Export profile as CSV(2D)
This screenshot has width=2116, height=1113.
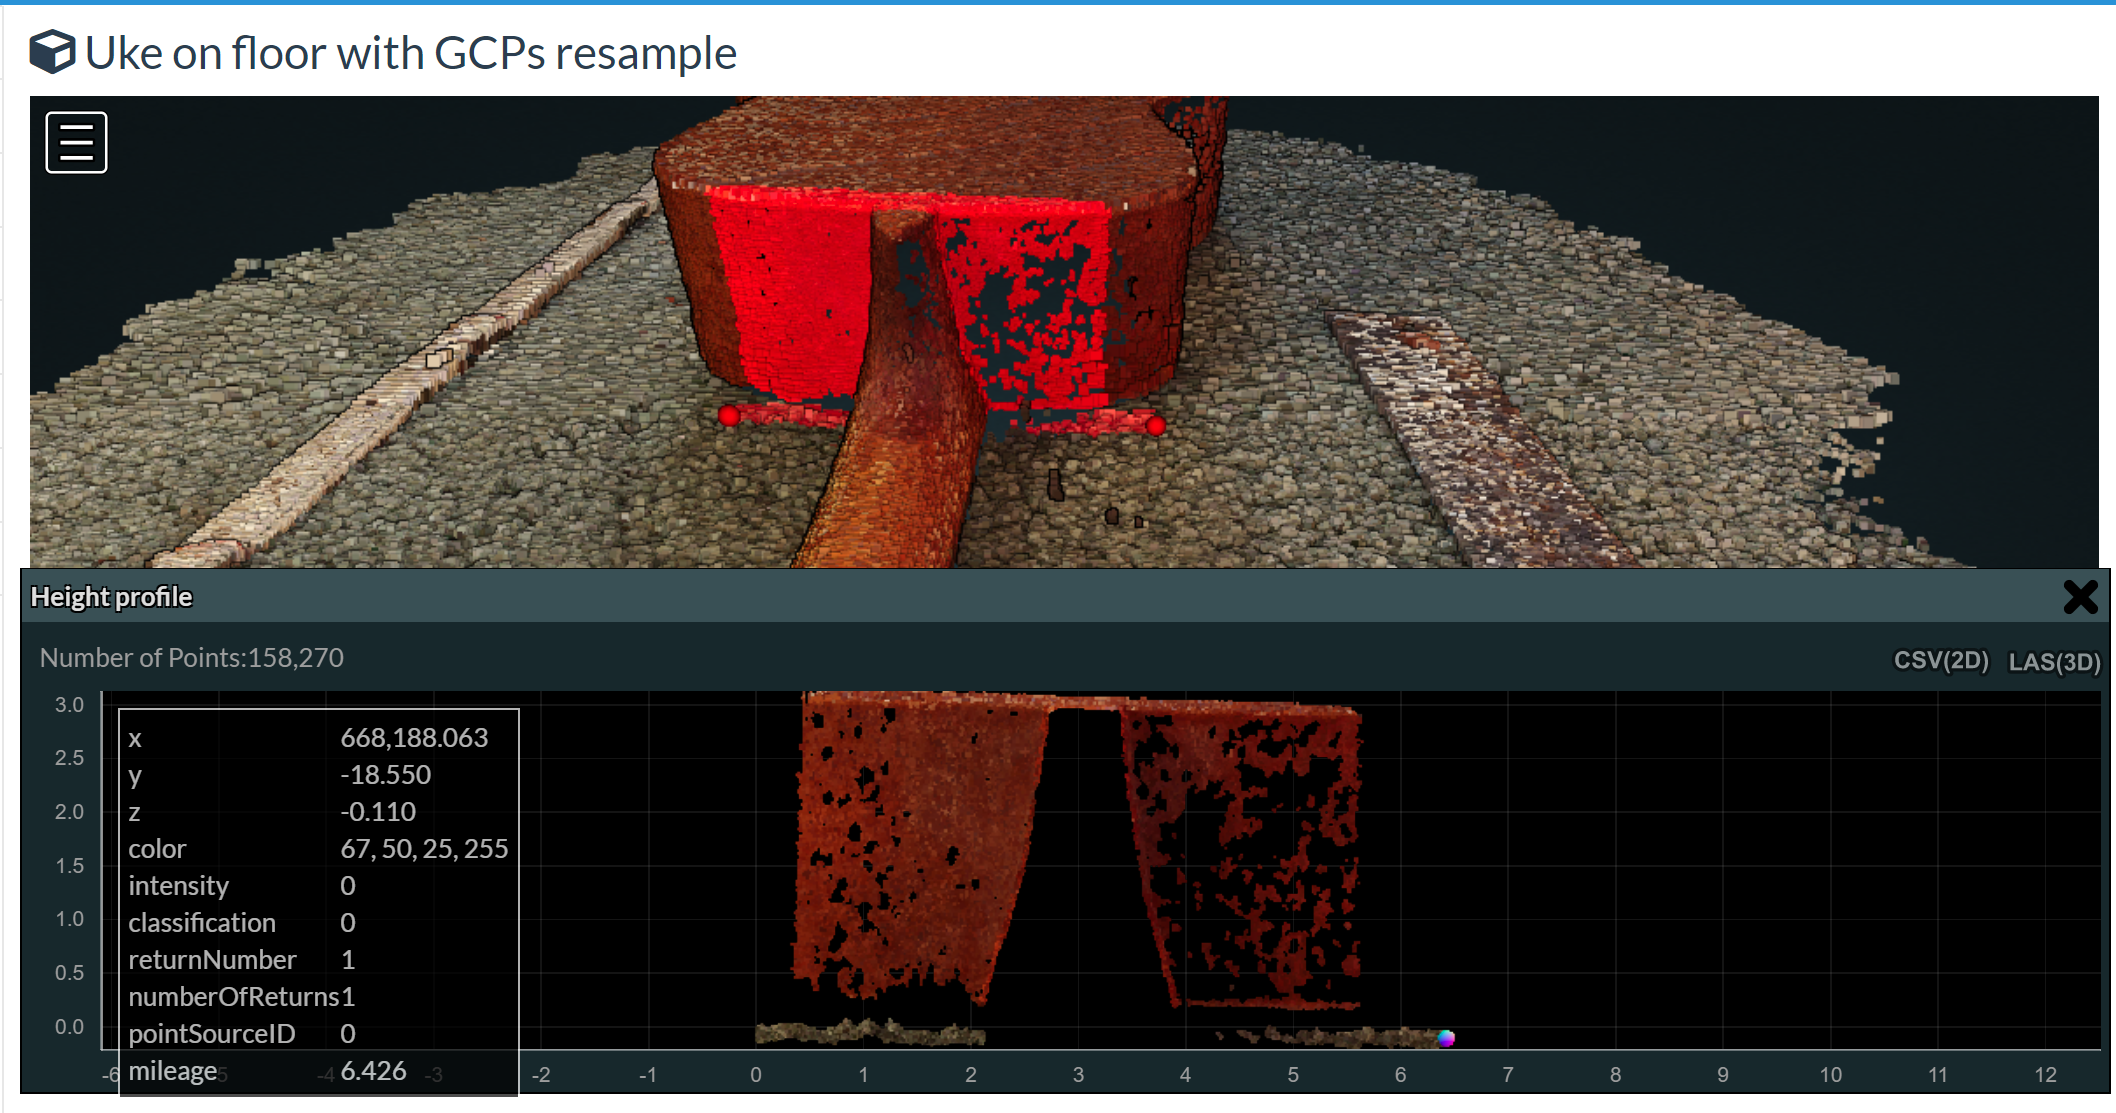[1940, 661]
